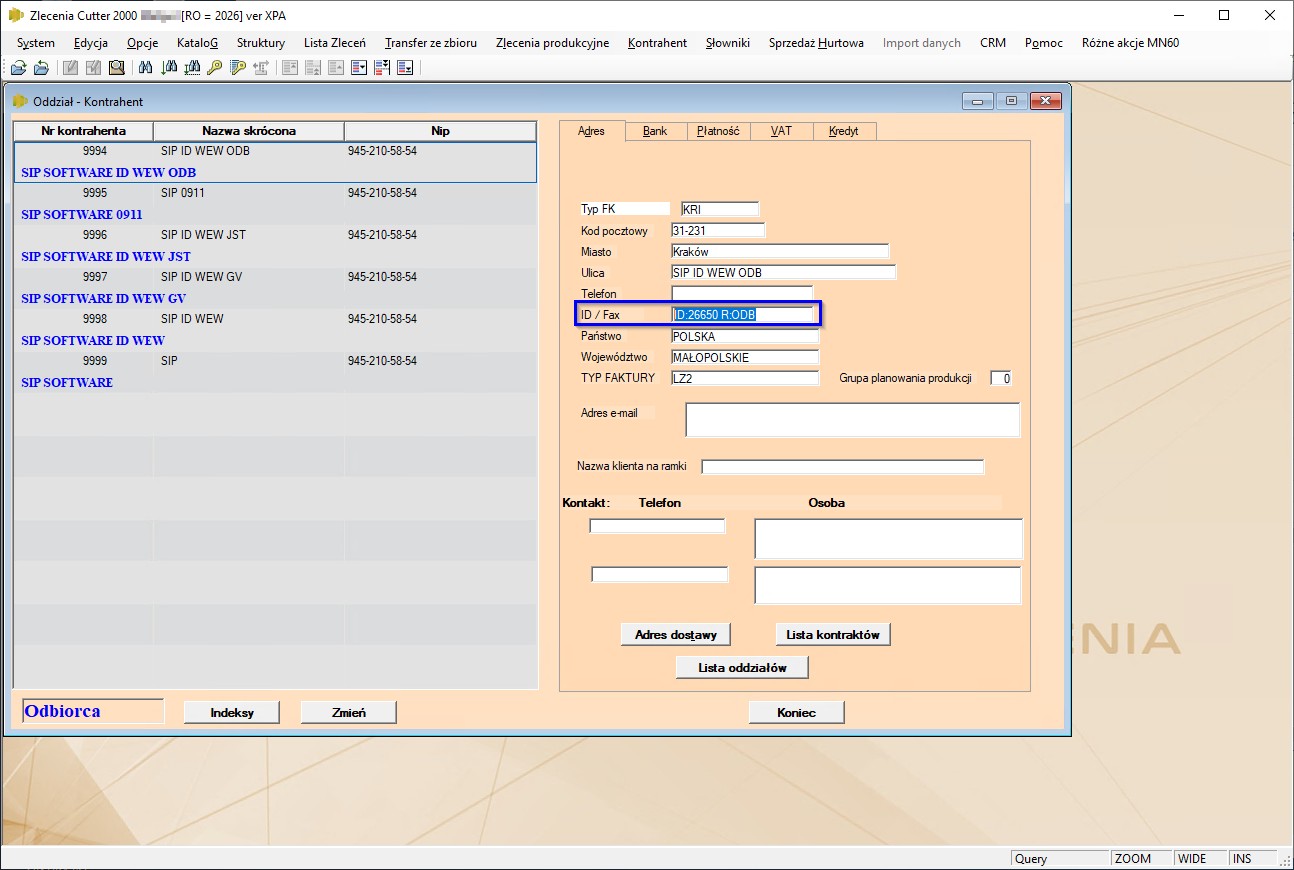Image resolution: width=1294 pixels, height=870 pixels.
Task: Click the plain binoculars search icon
Action: (145, 67)
